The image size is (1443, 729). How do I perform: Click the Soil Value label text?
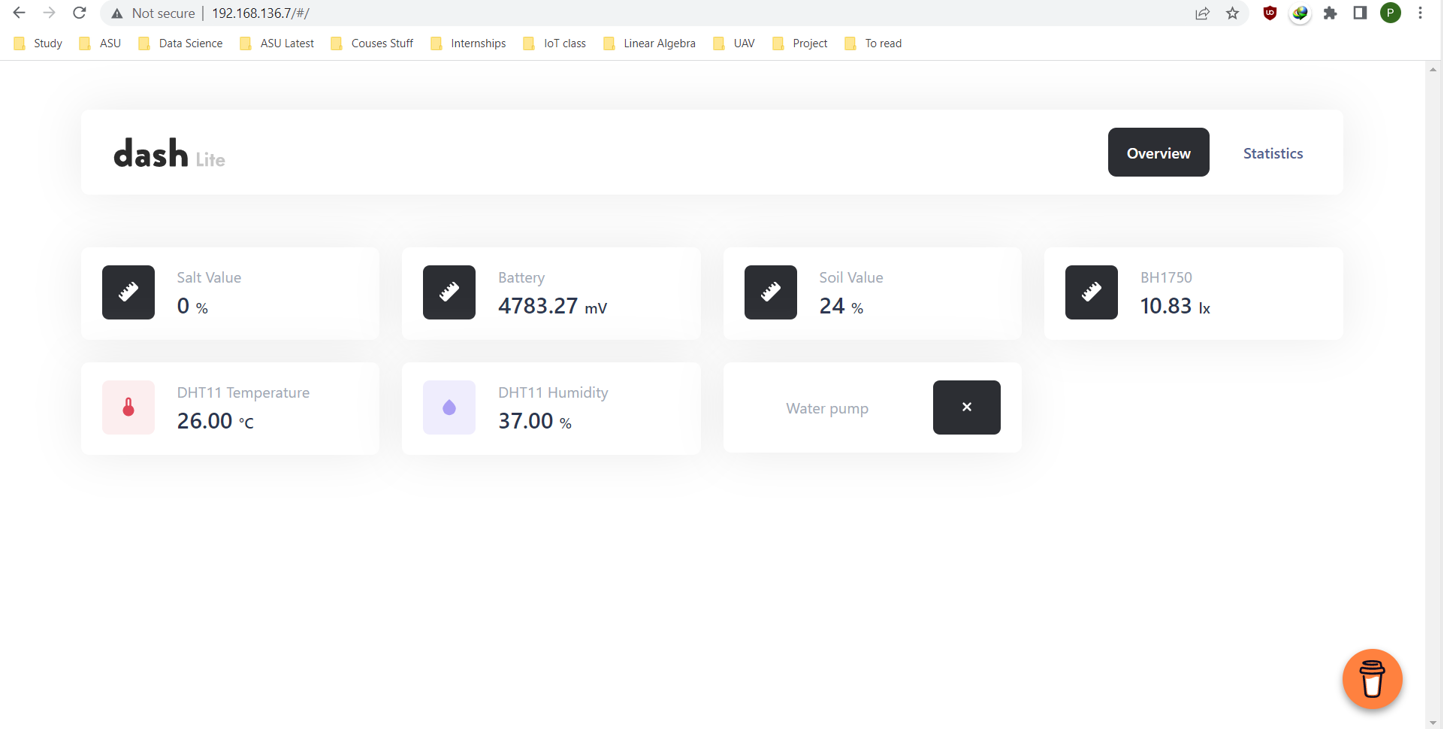point(851,278)
